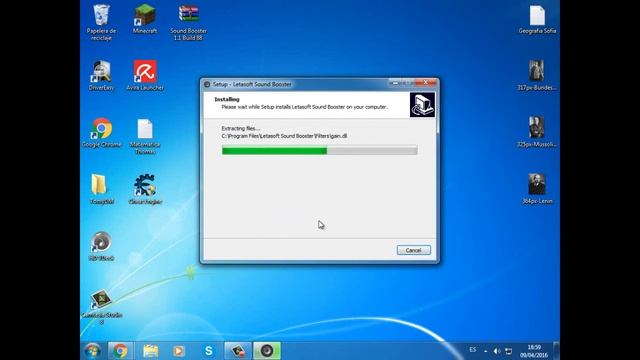Open the volume control in the tray
Screen dimensions: 640x360
[497, 351]
